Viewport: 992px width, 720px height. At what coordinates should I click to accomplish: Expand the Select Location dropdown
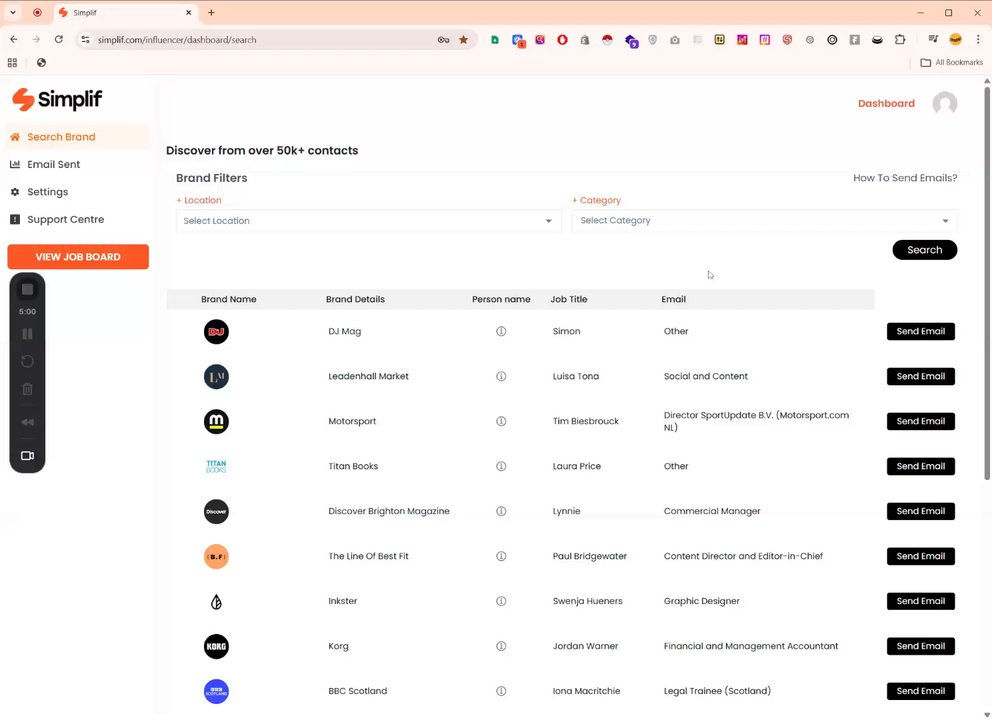point(368,221)
